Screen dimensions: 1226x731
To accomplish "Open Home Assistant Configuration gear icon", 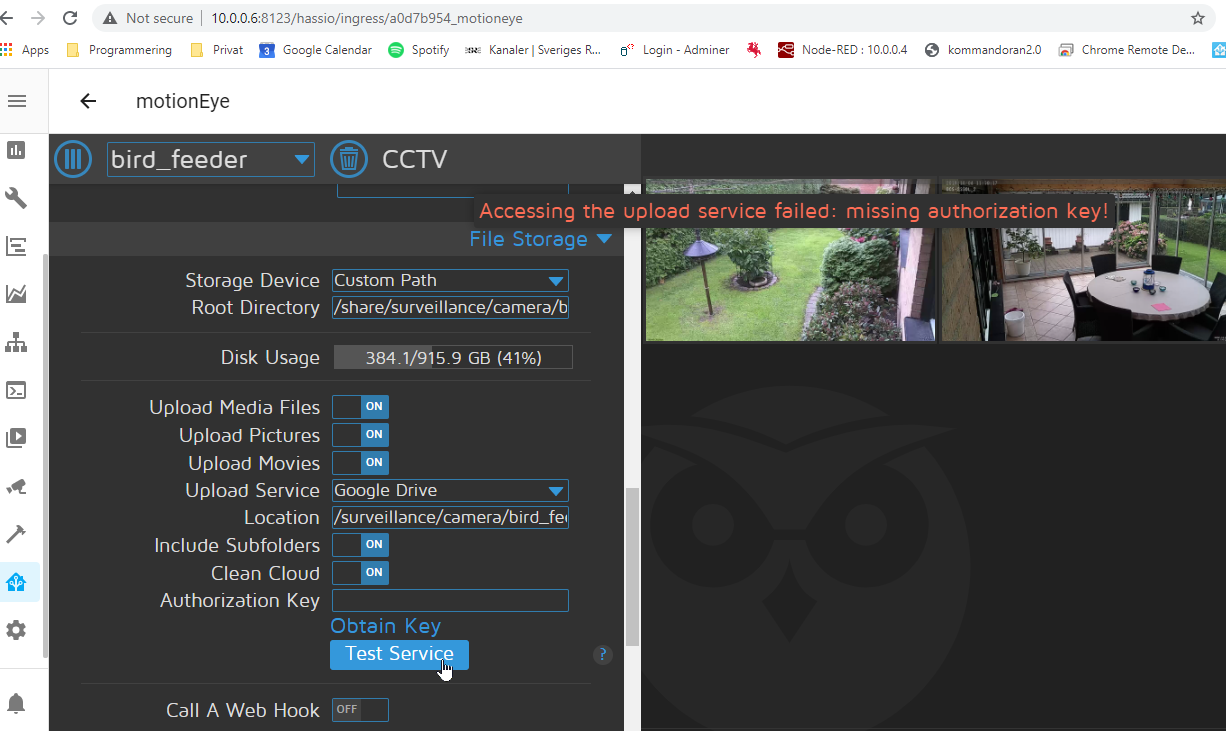I will tap(16, 630).
